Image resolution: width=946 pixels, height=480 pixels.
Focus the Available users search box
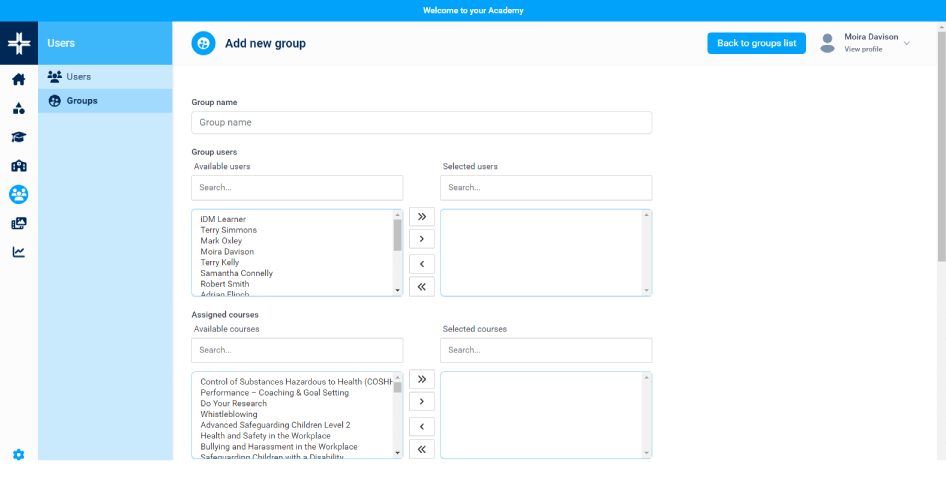pyautogui.click(x=297, y=187)
